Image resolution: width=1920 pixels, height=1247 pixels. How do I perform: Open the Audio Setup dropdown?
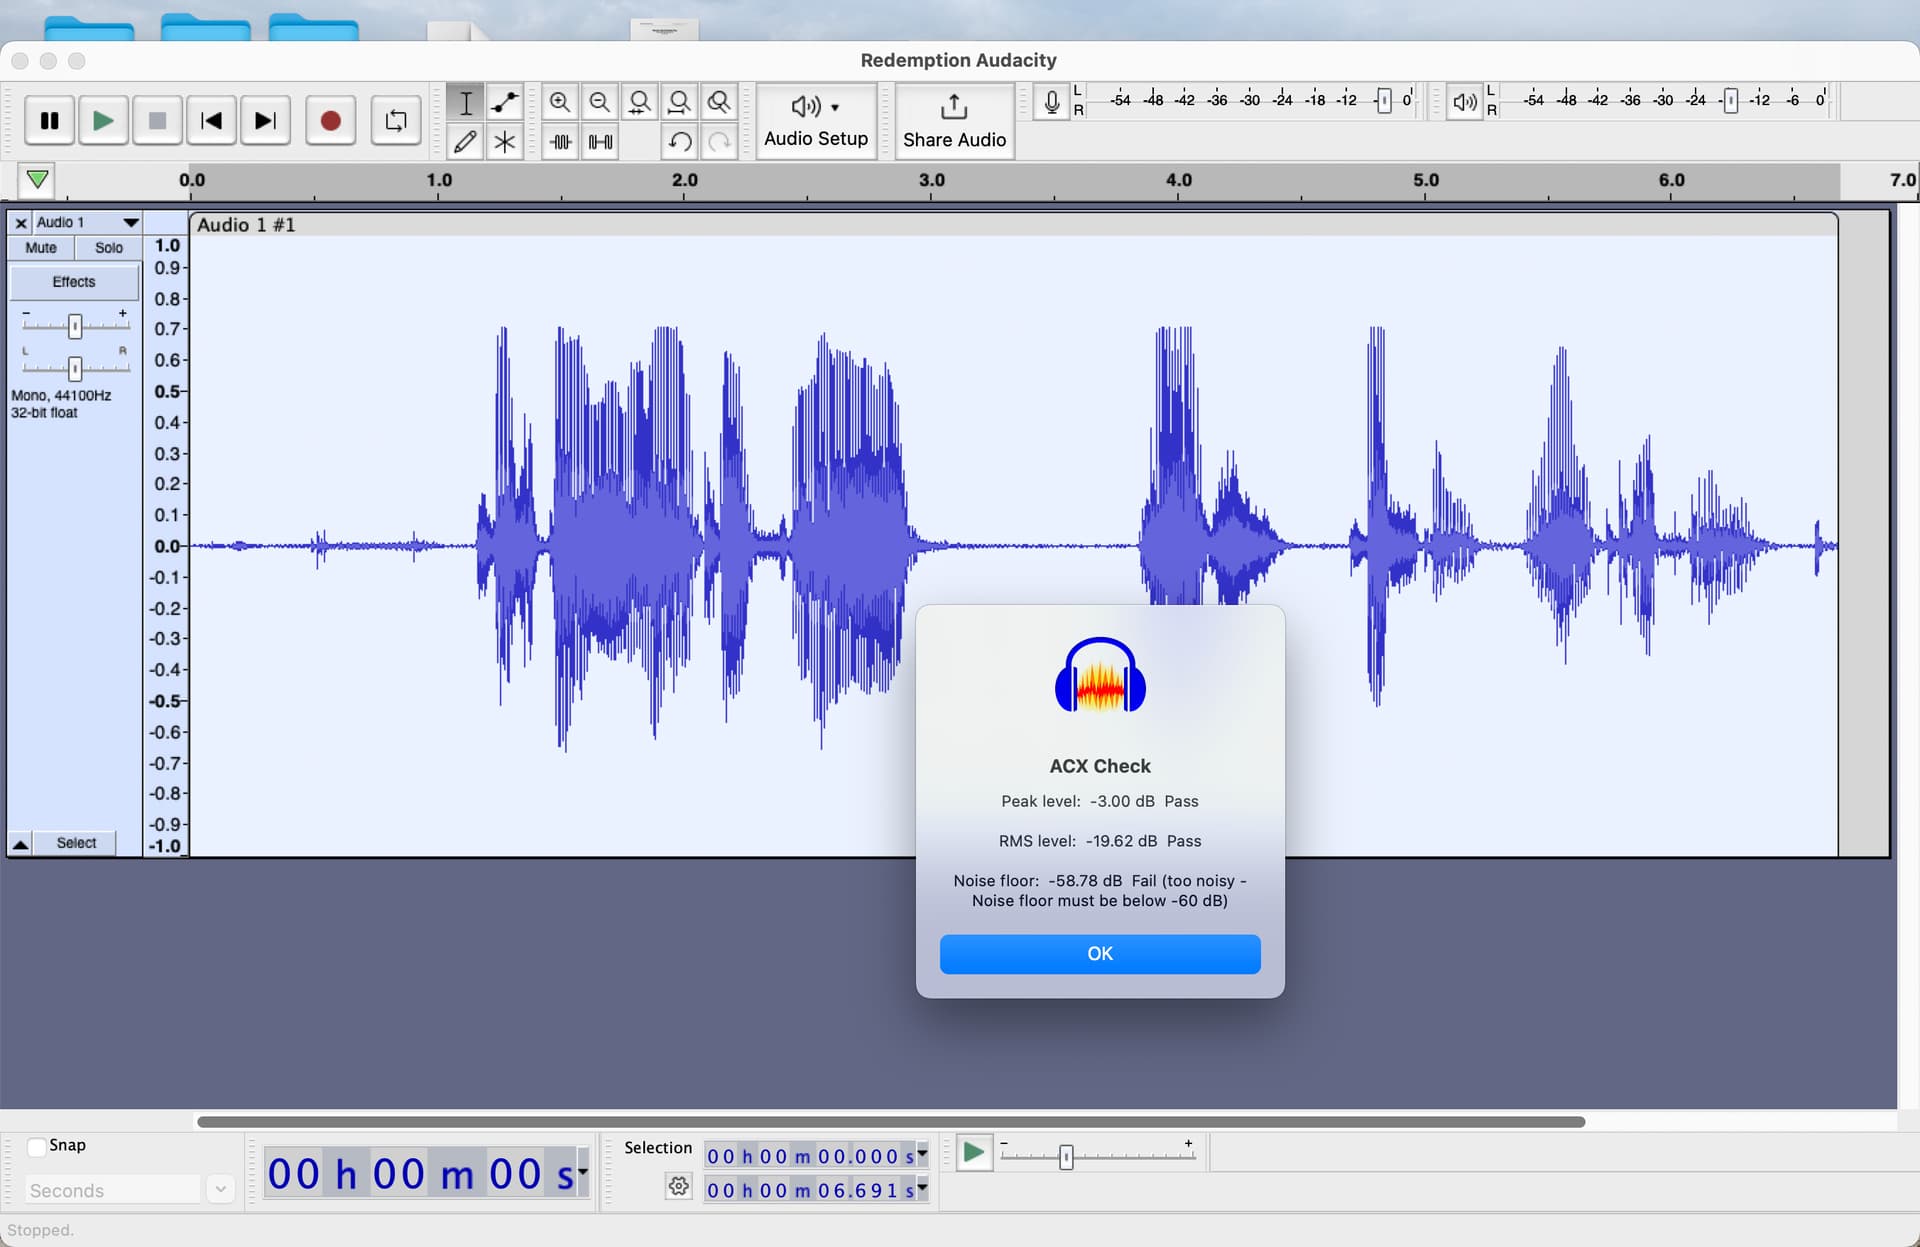point(815,121)
